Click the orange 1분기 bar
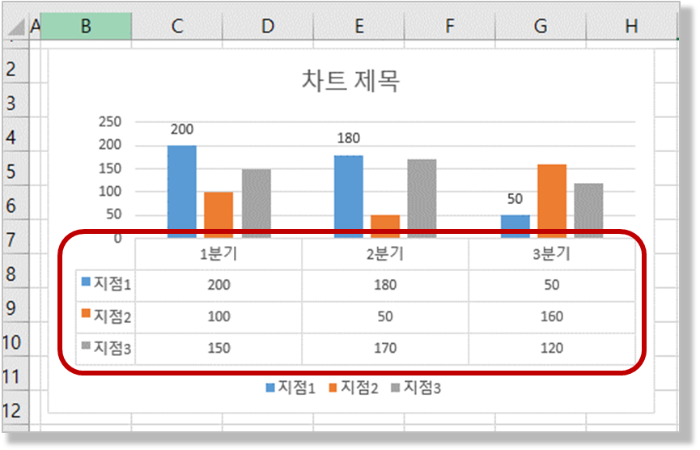The width and height of the screenshot is (700, 450). (219, 214)
